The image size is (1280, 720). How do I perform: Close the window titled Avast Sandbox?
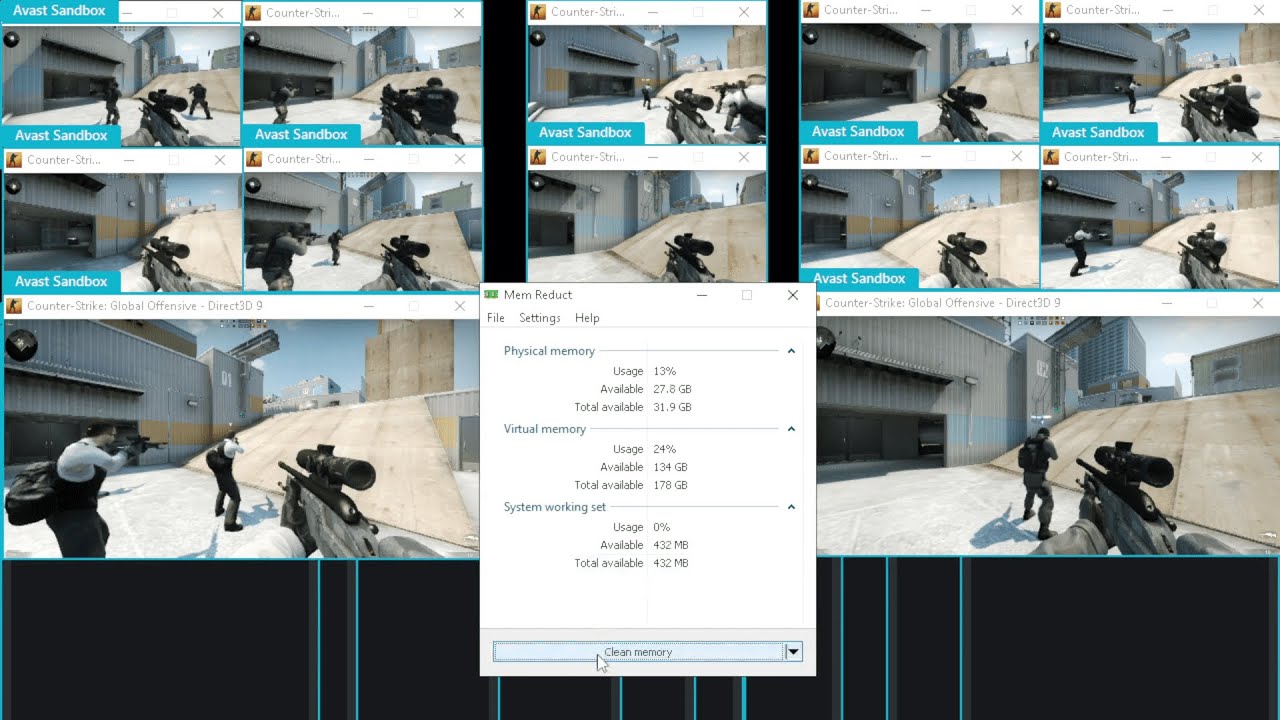tap(218, 13)
